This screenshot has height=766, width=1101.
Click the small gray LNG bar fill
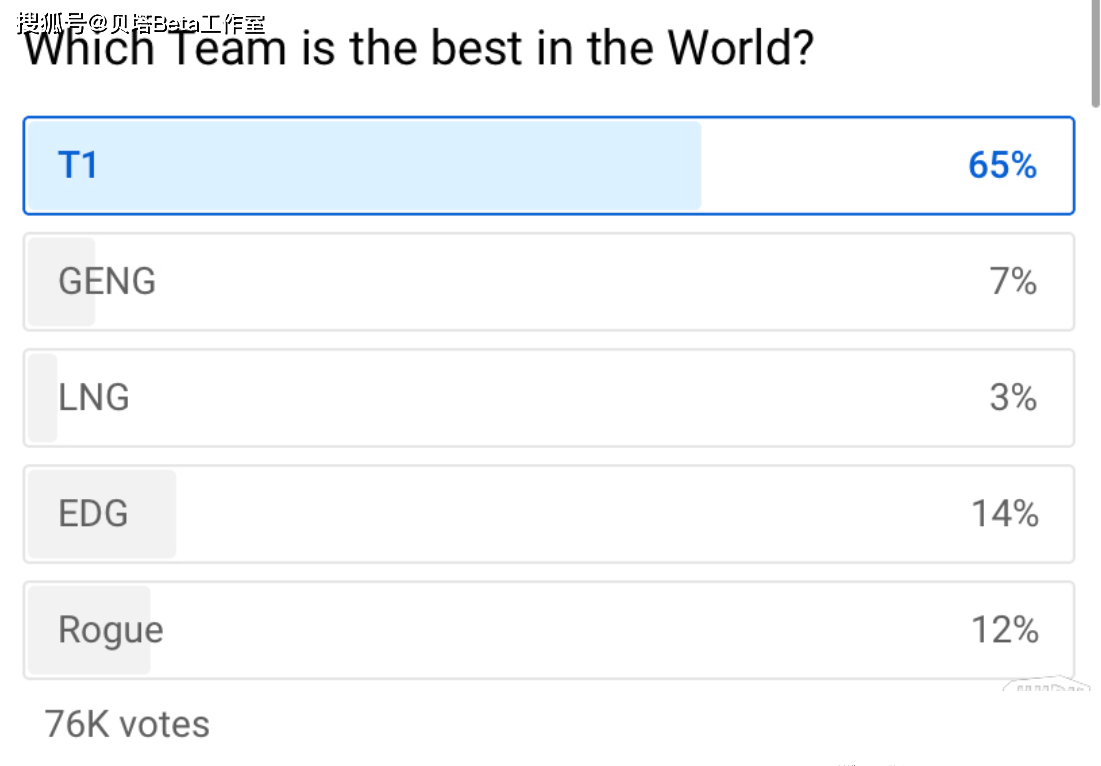pyautogui.click(x=43, y=397)
